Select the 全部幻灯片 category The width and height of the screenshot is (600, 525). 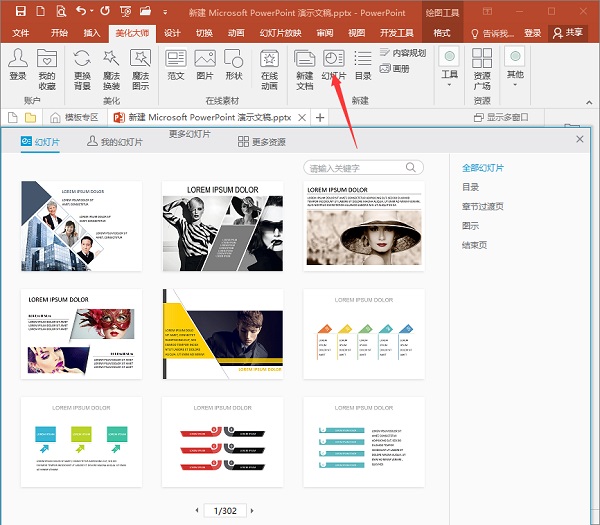[x=483, y=168]
